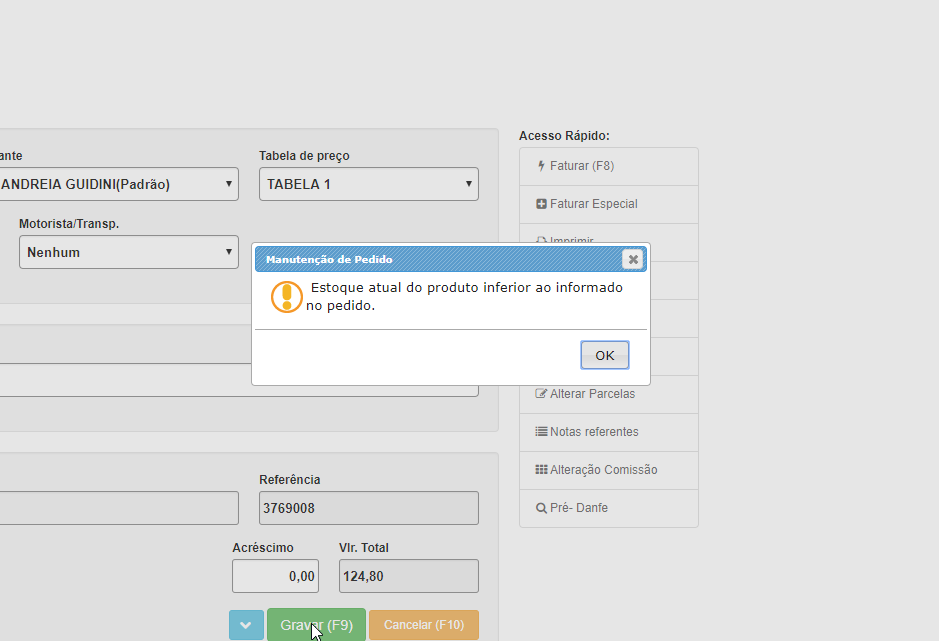Click the orange warning exclamation icon
The height and width of the screenshot is (641, 939).
pyautogui.click(x=287, y=296)
